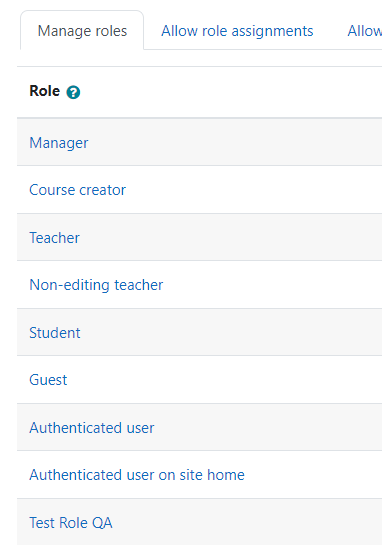Click blank space right of Teacher link

tap(230, 238)
